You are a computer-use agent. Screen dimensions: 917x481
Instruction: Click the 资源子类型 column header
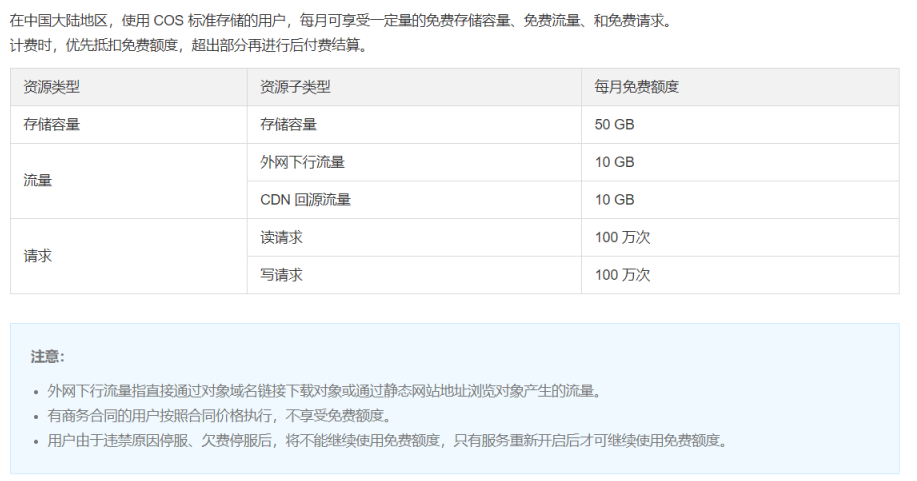pos(295,87)
